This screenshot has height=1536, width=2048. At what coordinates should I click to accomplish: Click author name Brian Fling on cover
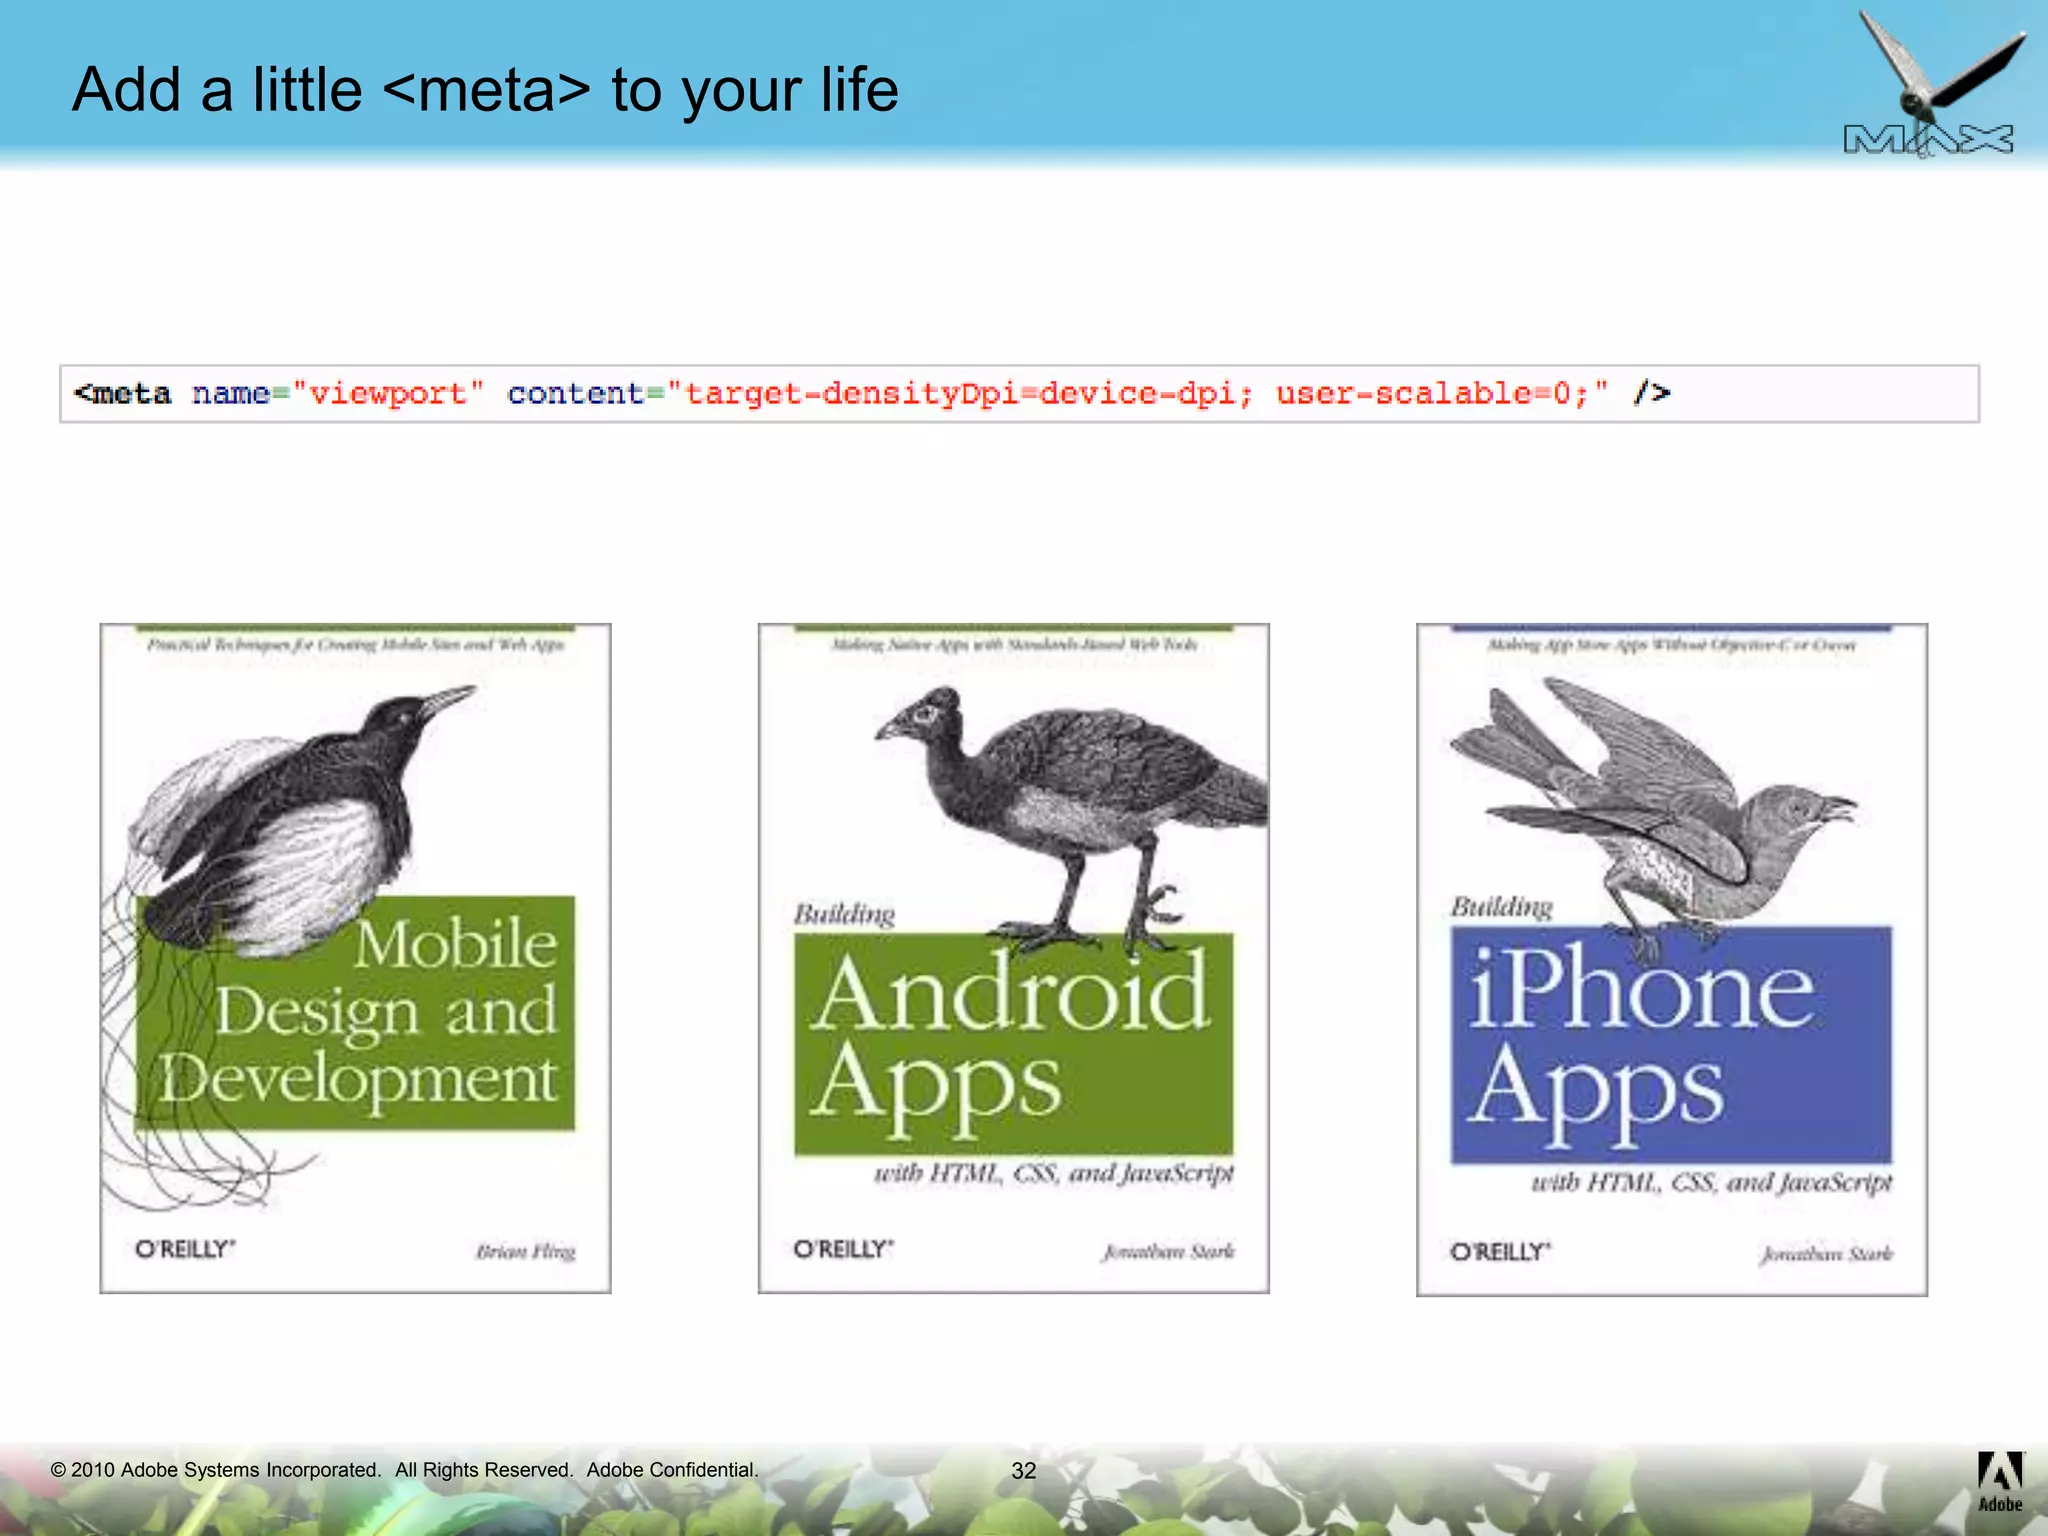(526, 1251)
